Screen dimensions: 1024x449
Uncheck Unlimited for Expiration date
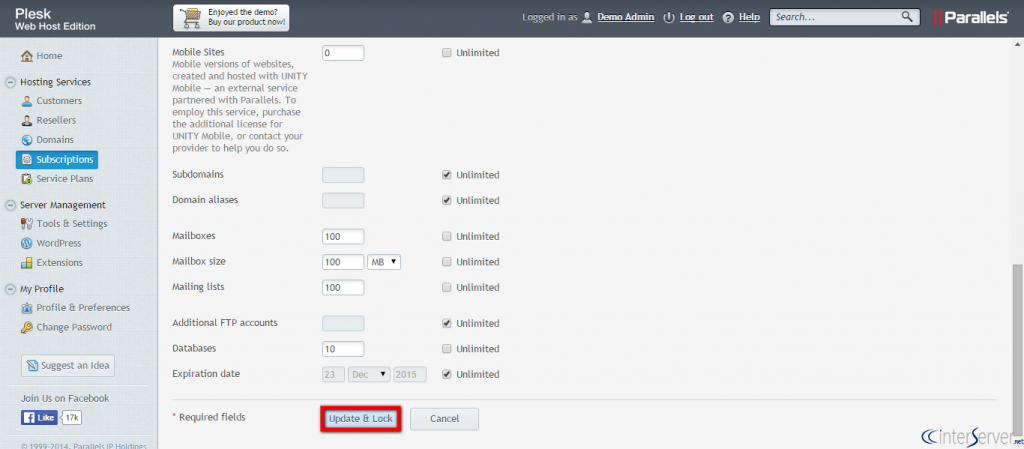tap(447, 375)
